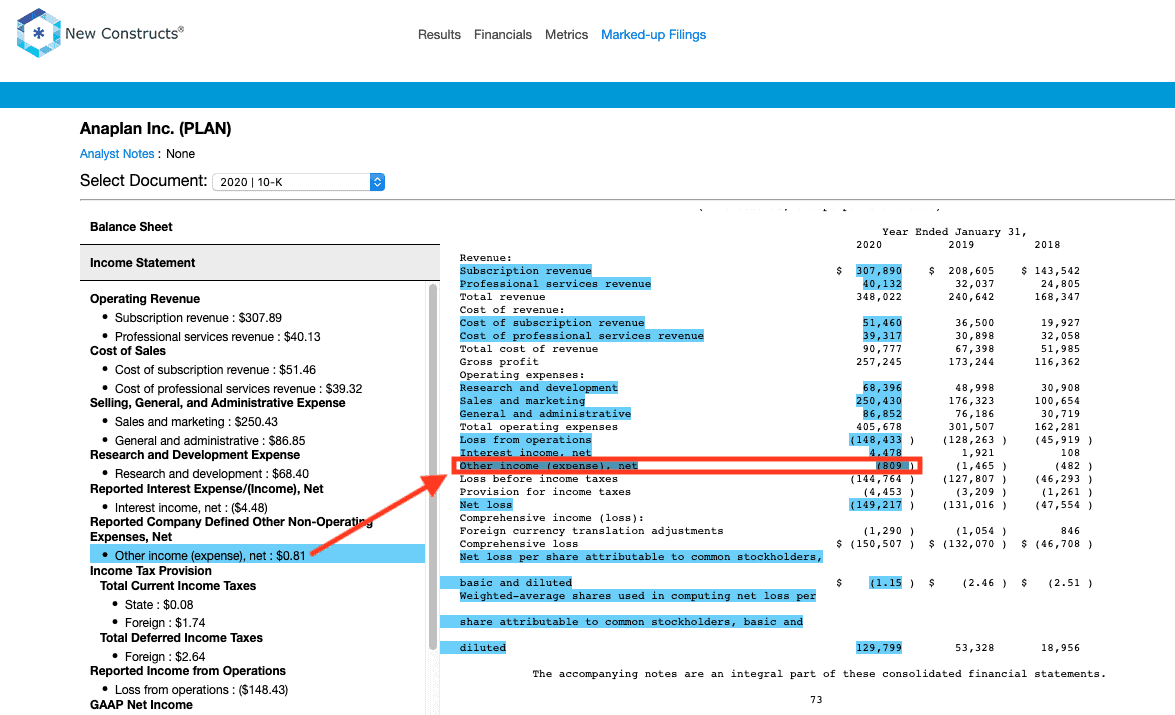The image size is (1175, 715).
Task: Select Loss from operations : ($148.43) item
Action: pos(201,690)
